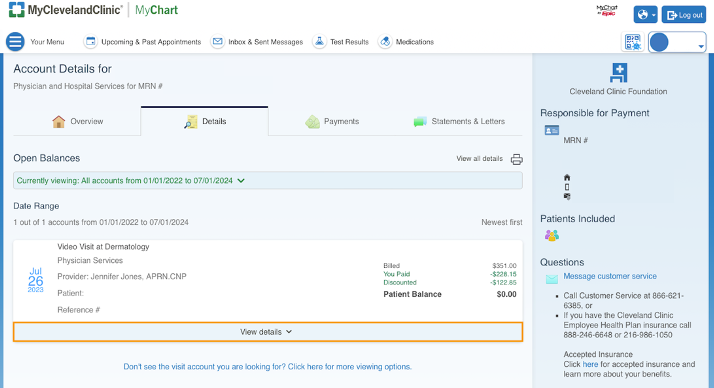Click the Patients Included people icon

[x=552, y=235]
